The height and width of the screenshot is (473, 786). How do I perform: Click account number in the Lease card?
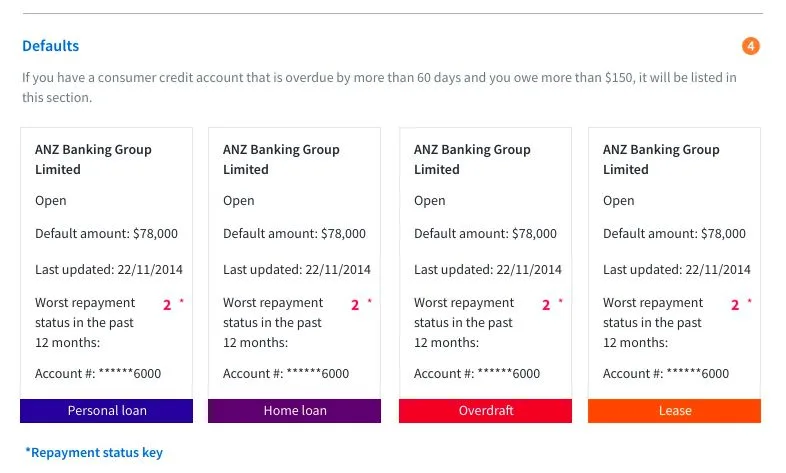pos(666,373)
